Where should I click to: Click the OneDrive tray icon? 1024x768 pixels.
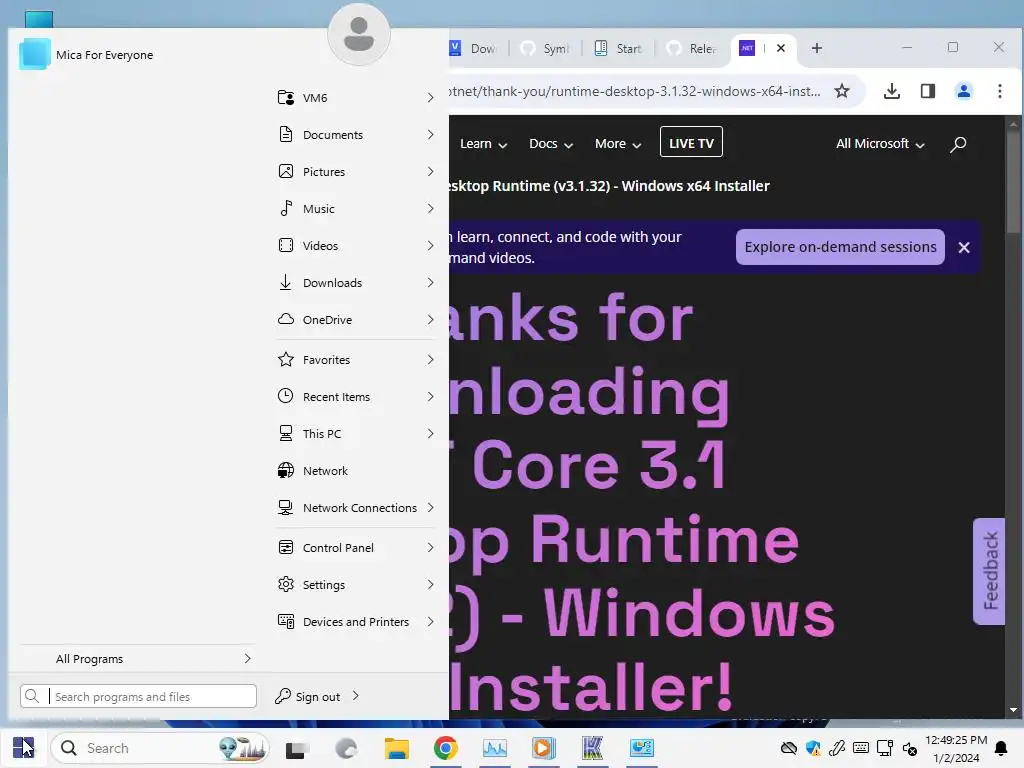pos(789,748)
